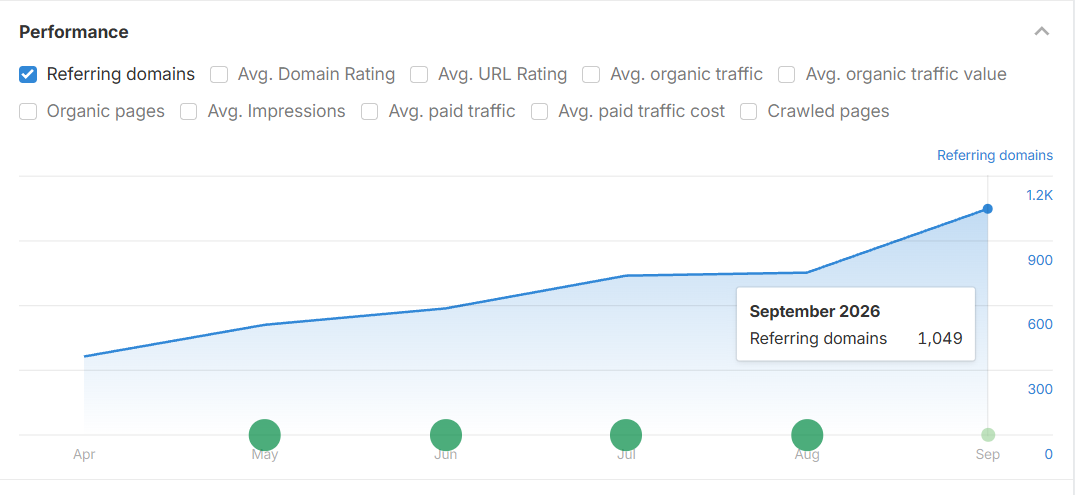The height and width of the screenshot is (495, 1075).
Task: Click the green Jun event marker
Action: point(446,435)
